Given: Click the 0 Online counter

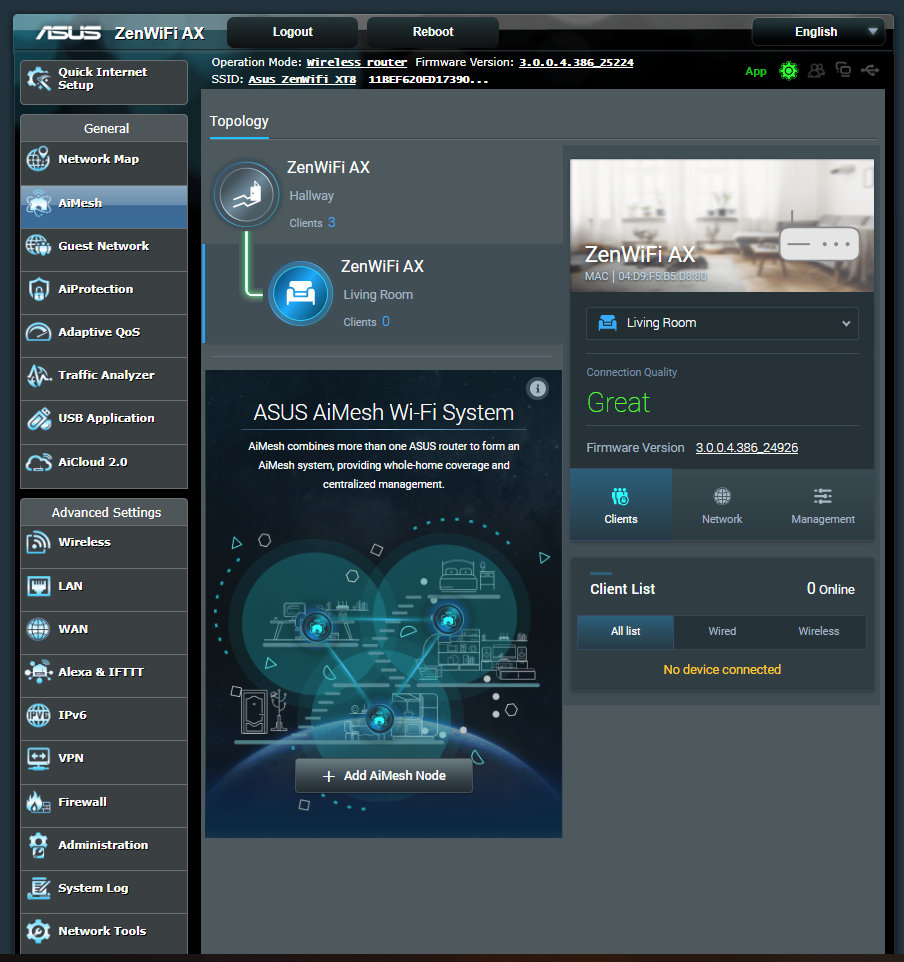Looking at the screenshot, I should coord(830,589).
